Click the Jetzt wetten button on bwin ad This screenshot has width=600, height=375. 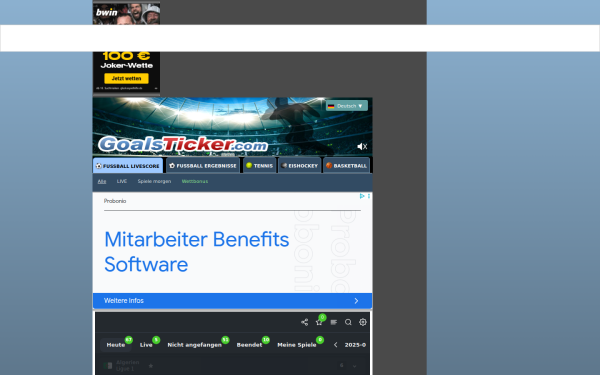pos(126,78)
